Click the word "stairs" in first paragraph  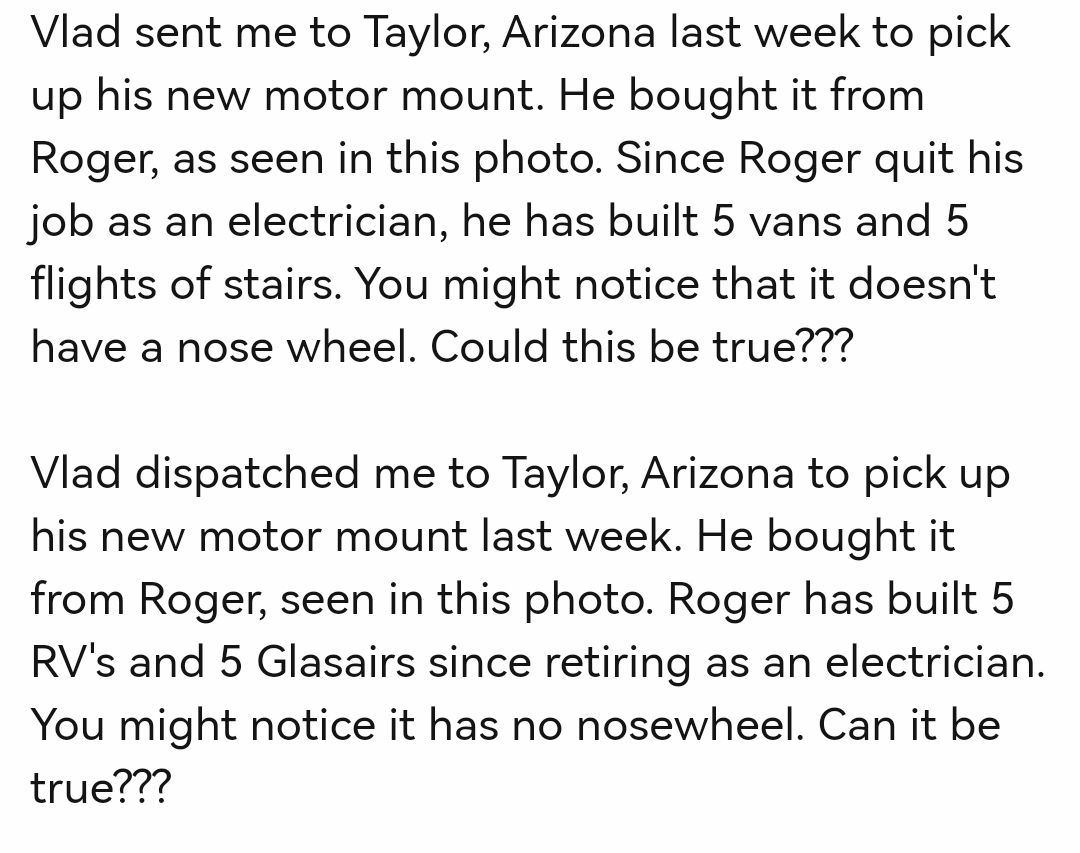click(287, 285)
